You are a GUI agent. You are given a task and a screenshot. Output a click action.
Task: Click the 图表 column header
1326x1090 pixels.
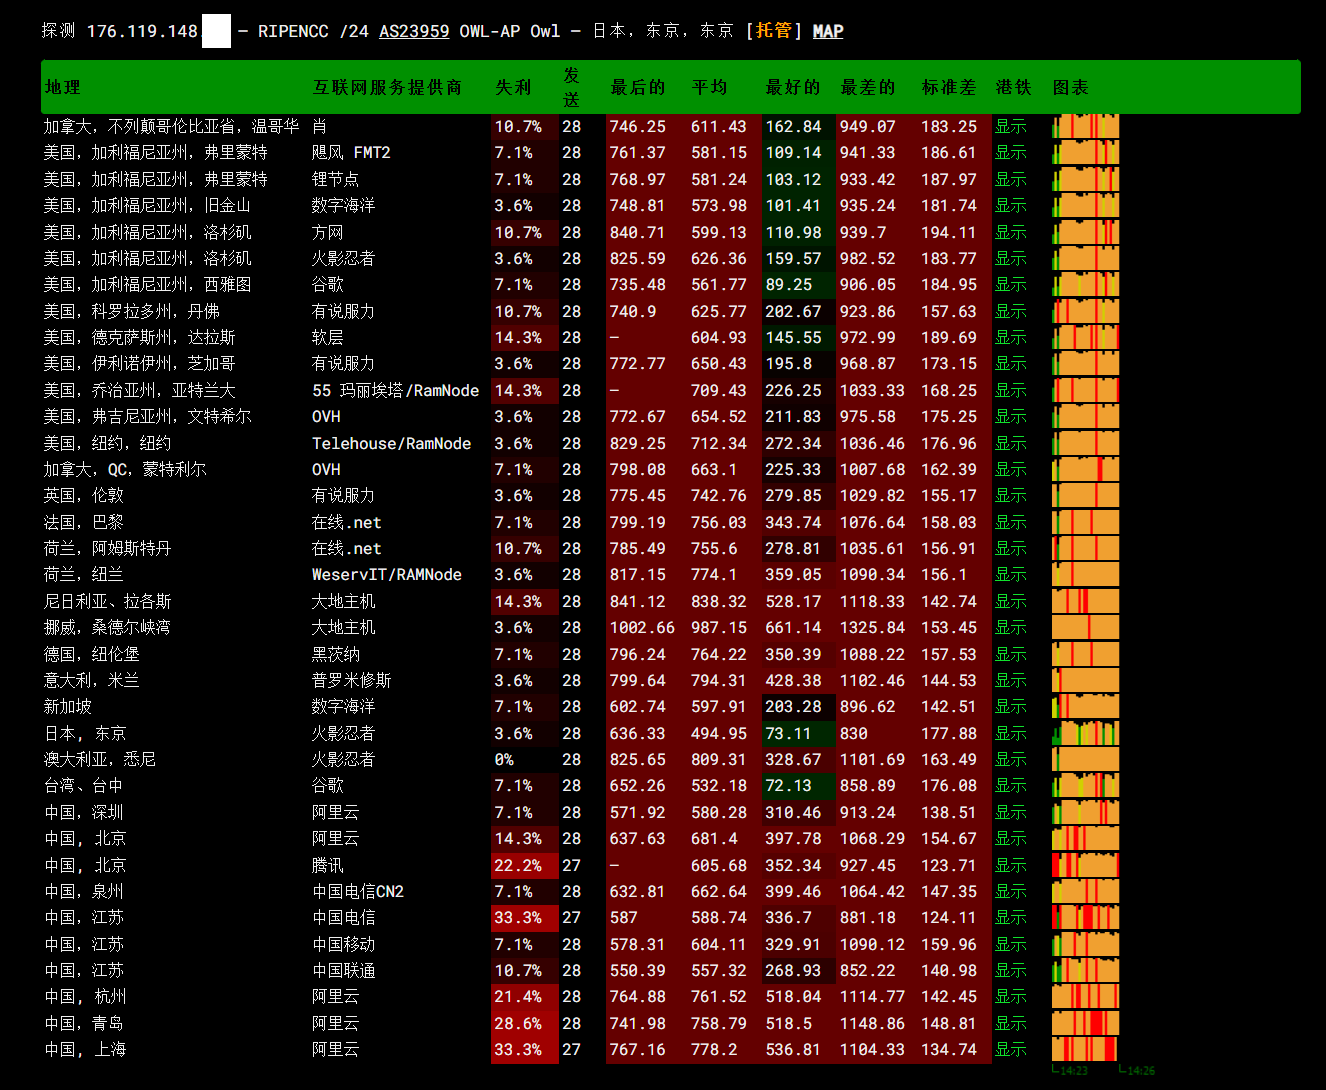click(x=1070, y=87)
